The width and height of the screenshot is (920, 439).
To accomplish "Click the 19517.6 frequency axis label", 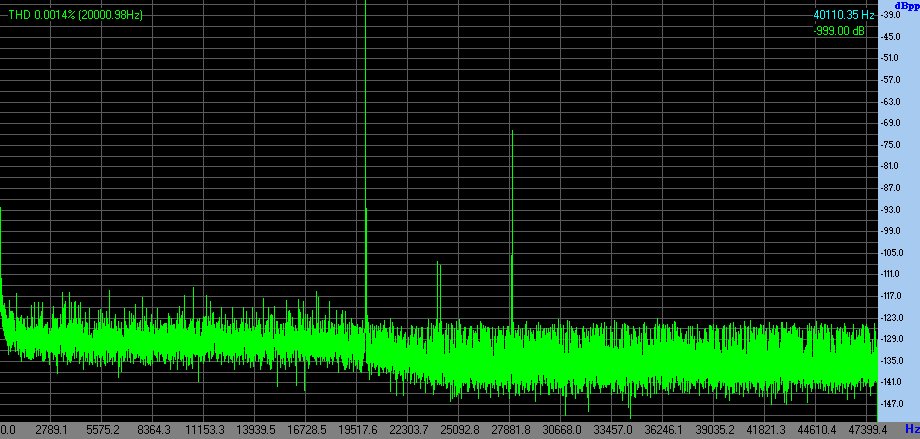I will coord(358,430).
